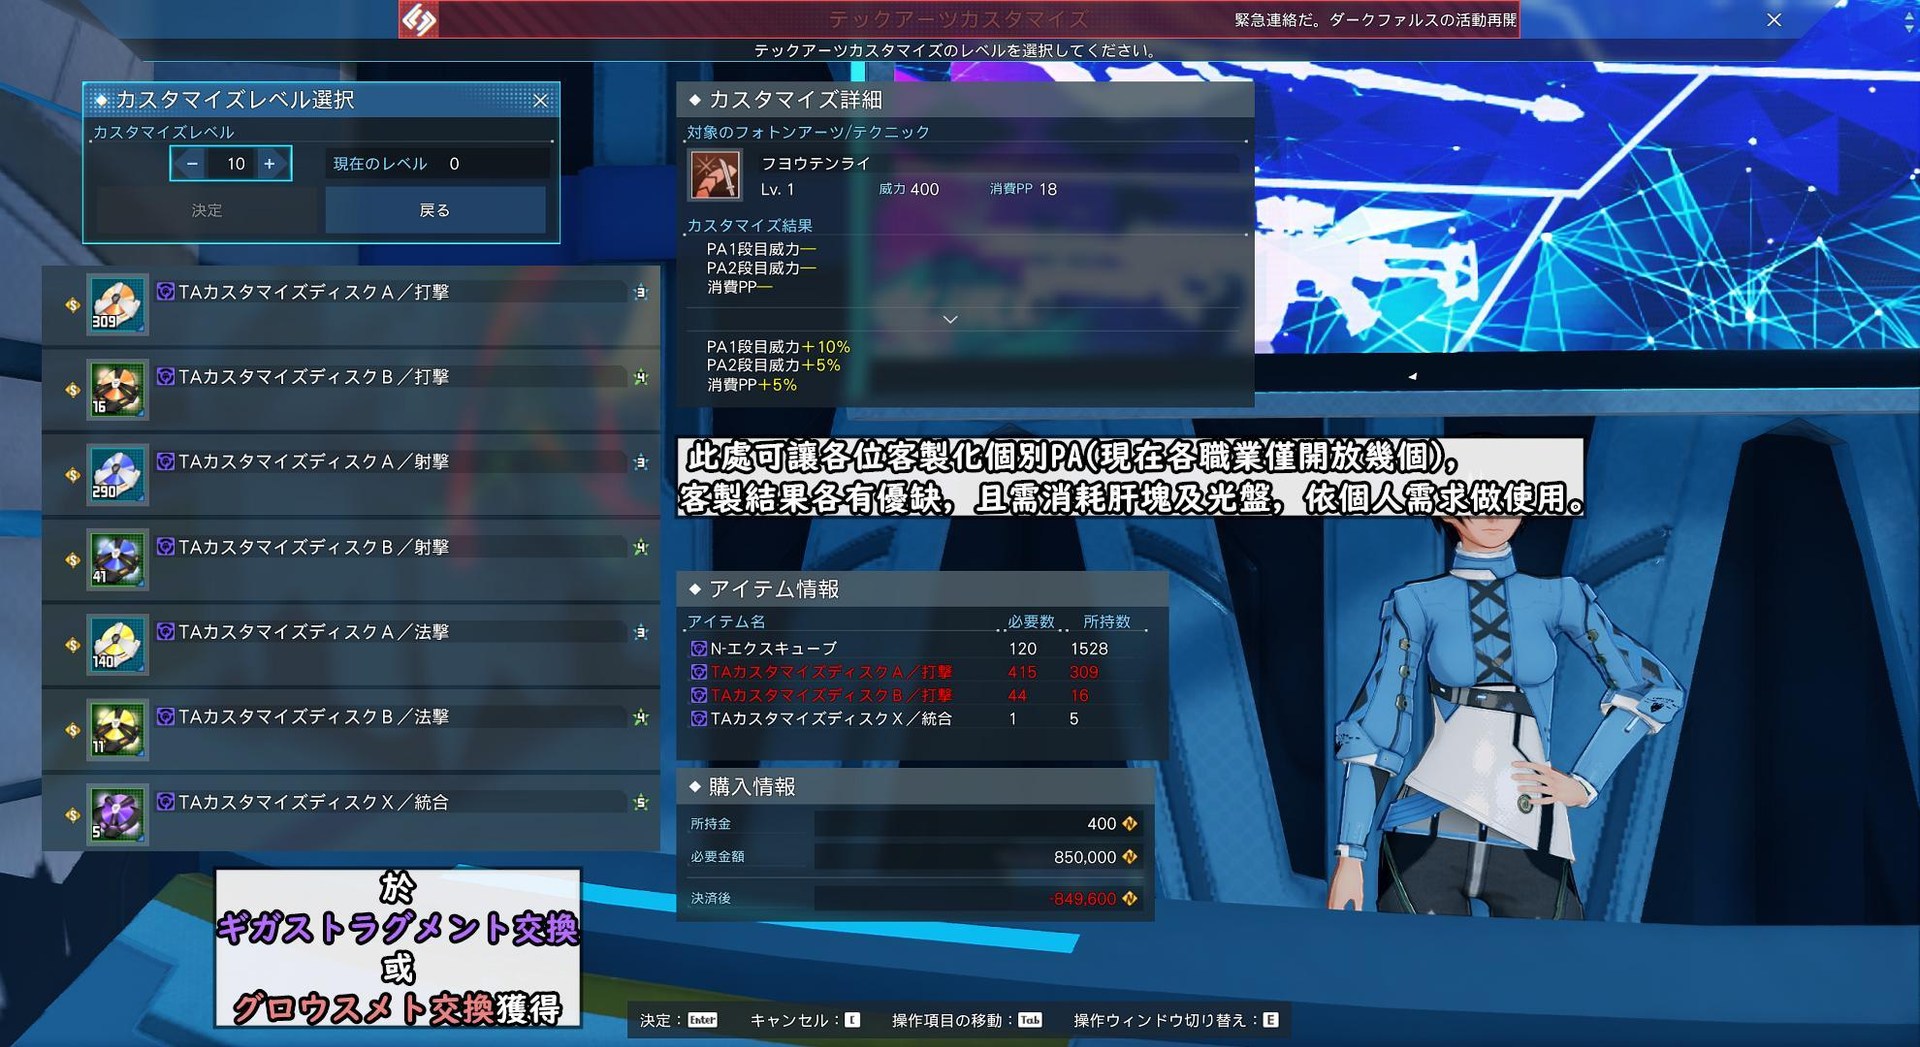The height and width of the screenshot is (1047, 1920).
Task: Click the PA1段目威力+10% result line
Action: click(778, 347)
